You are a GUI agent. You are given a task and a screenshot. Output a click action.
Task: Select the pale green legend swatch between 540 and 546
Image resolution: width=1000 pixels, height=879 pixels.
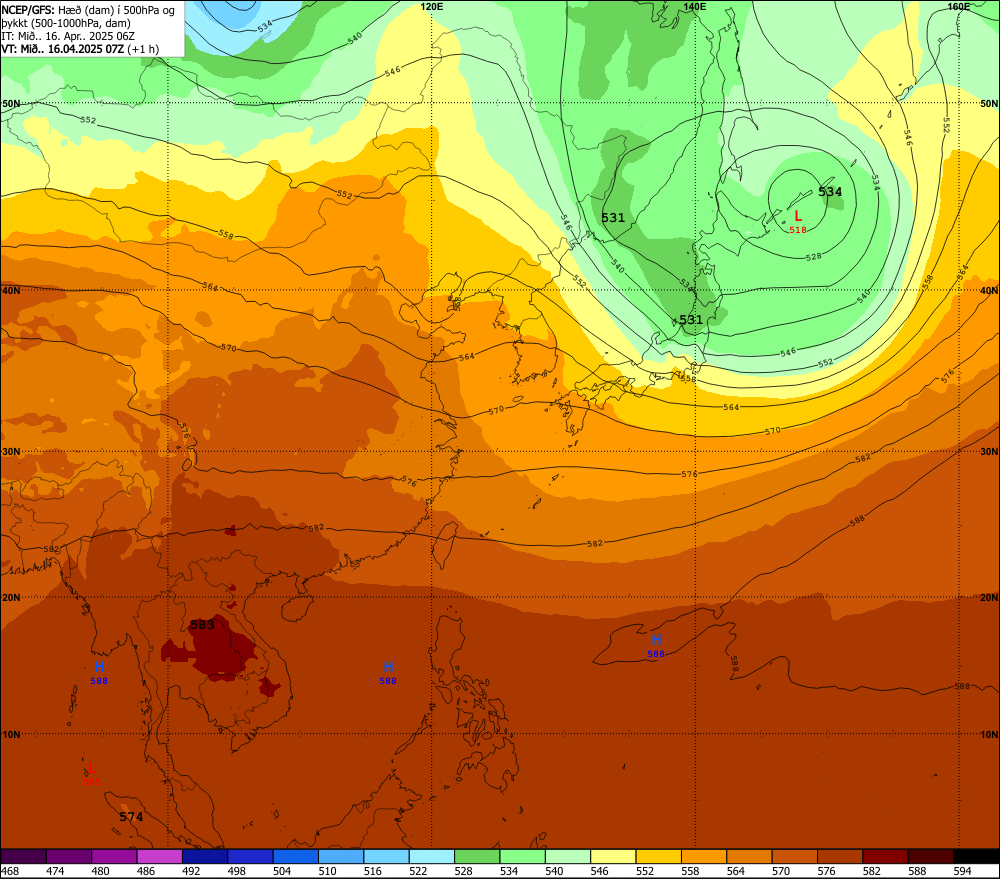point(567,856)
